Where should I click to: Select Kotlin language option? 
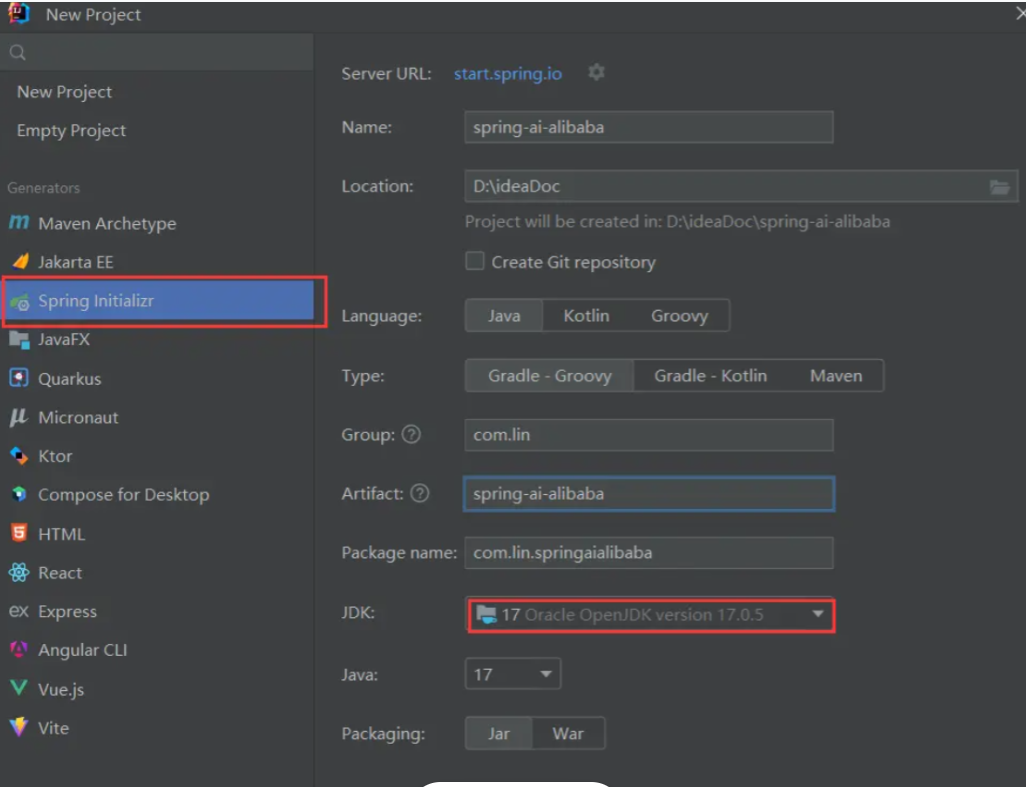[x=586, y=315]
